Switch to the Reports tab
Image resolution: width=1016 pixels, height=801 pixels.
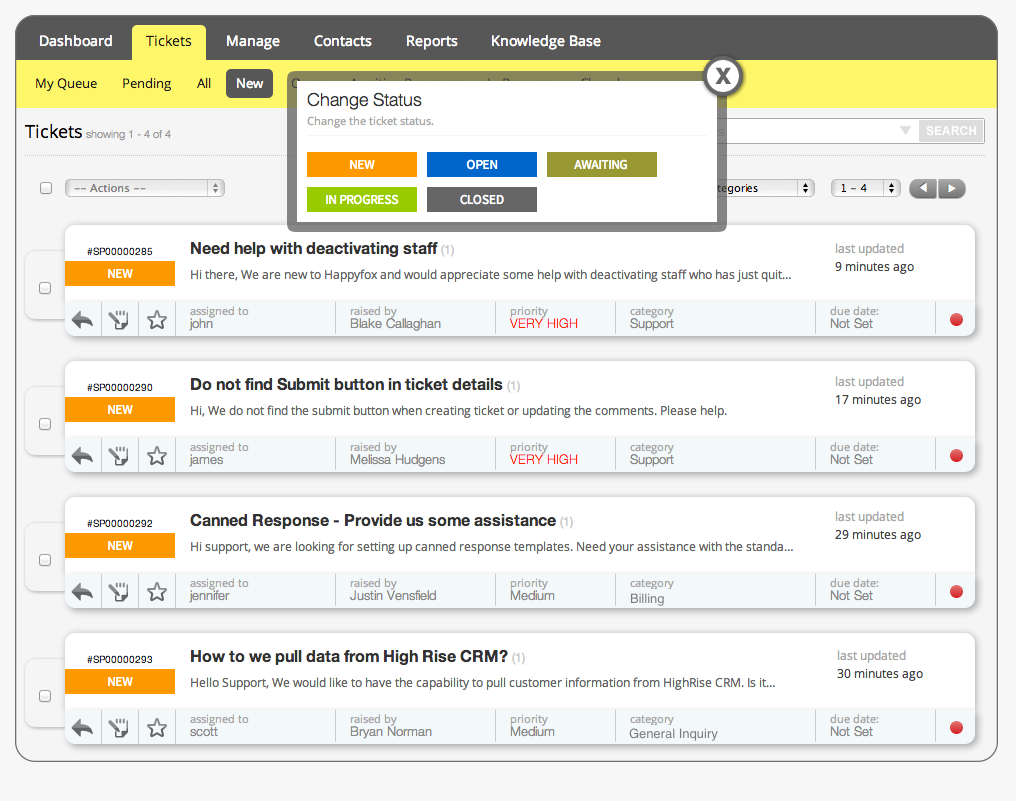(431, 41)
